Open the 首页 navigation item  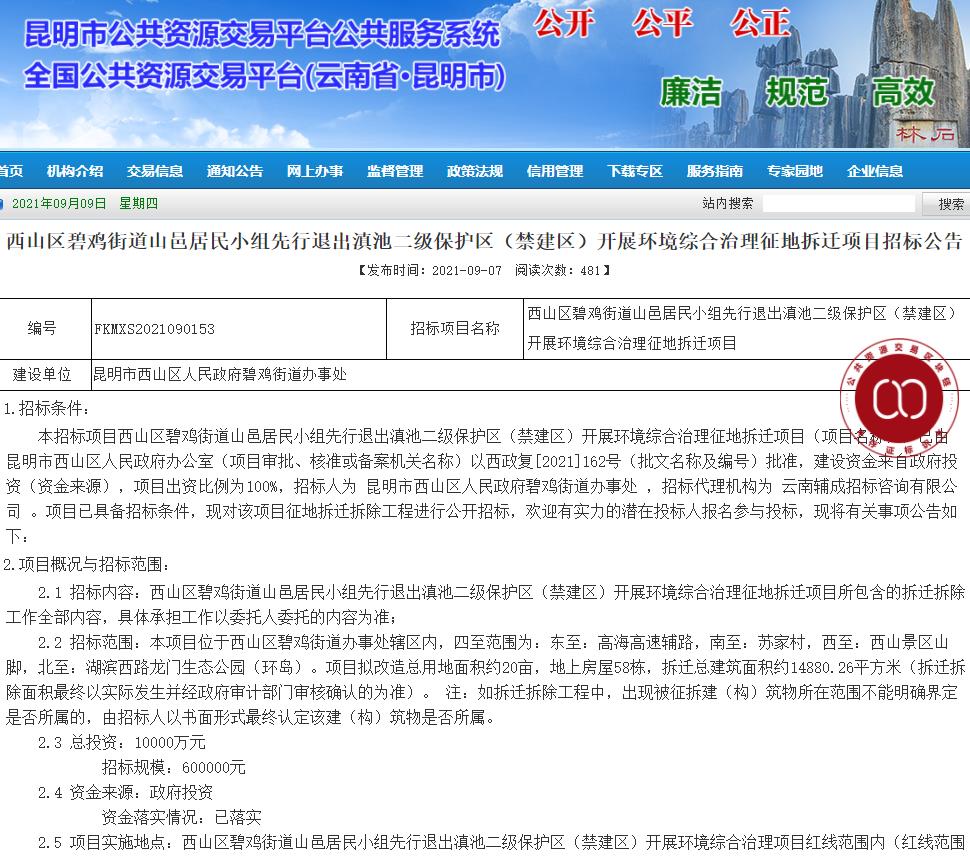click(x=11, y=171)
